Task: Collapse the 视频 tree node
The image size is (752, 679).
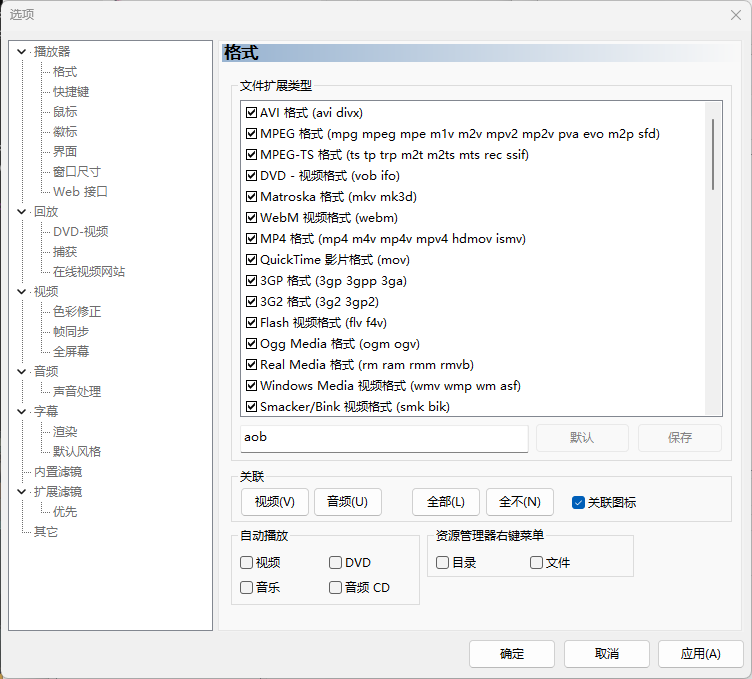Action: coord(21,292)
